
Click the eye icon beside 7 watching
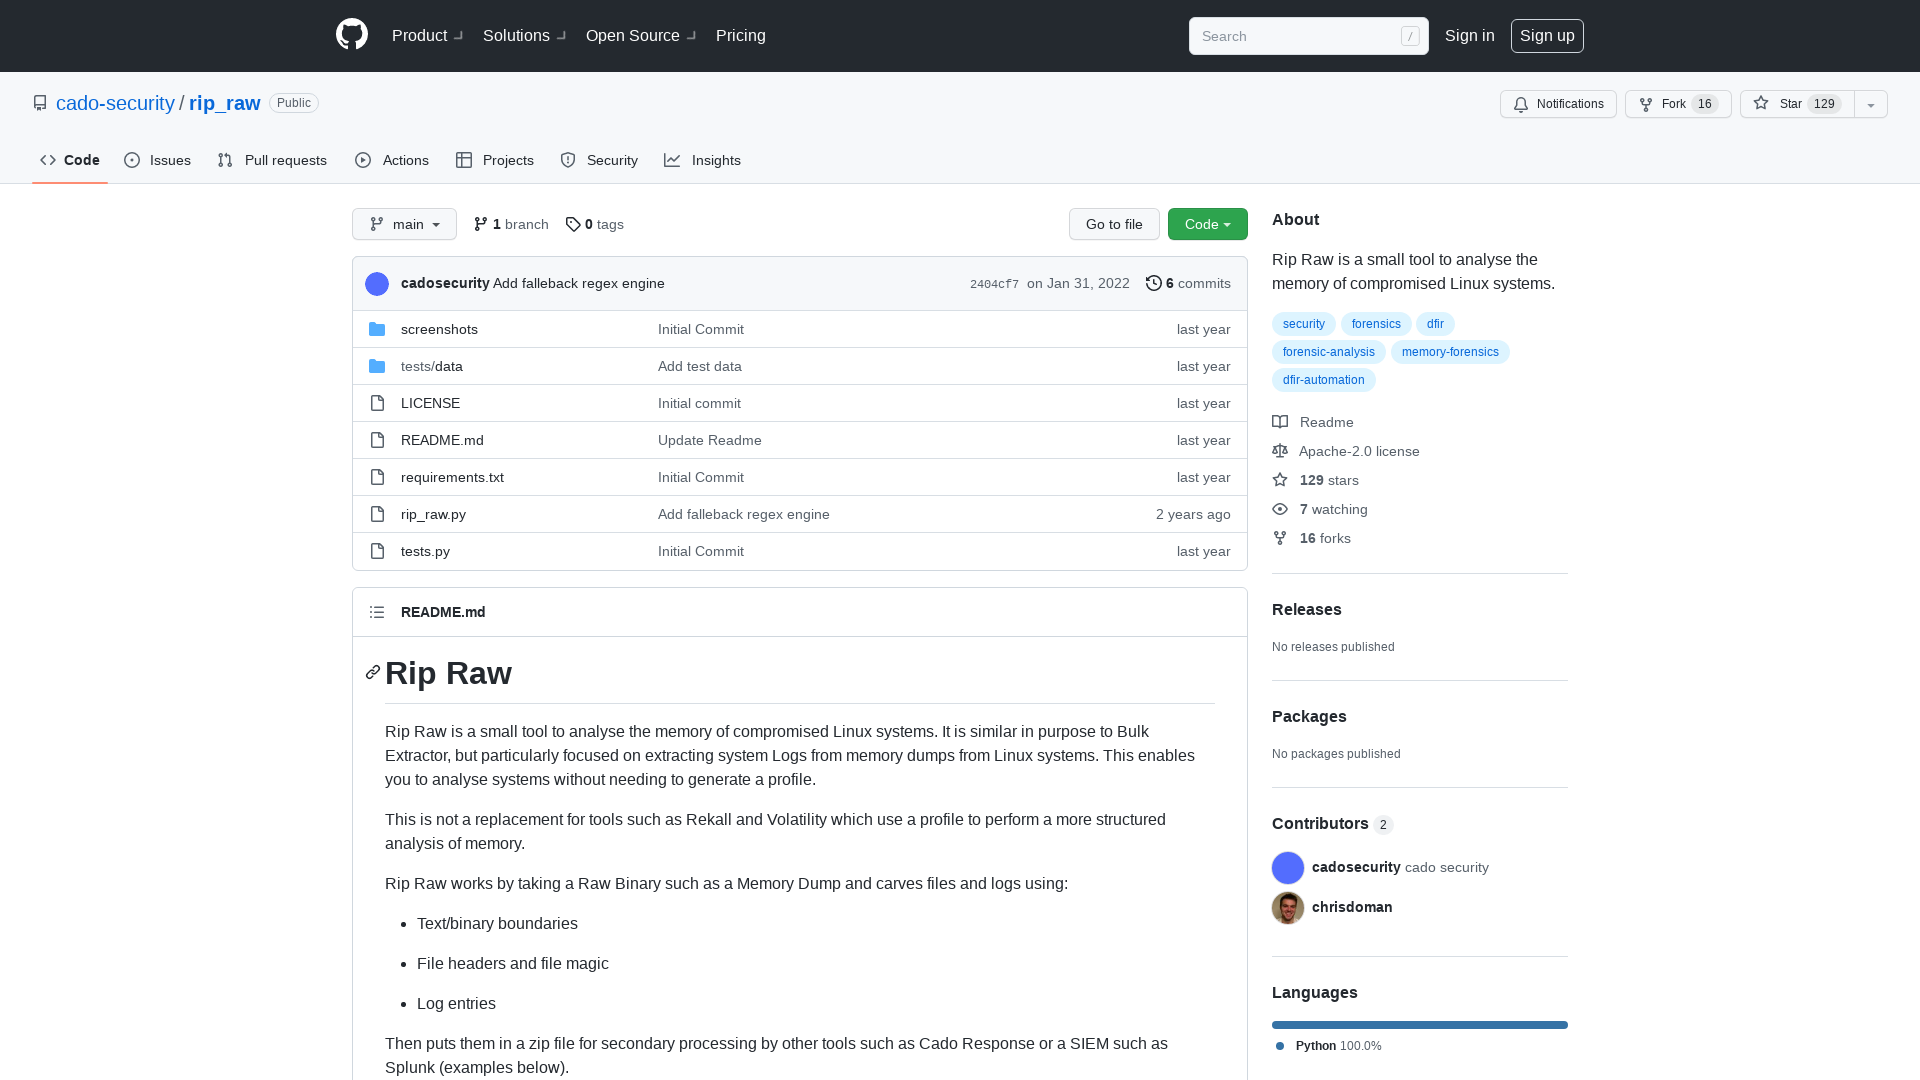coord(1280,509)
